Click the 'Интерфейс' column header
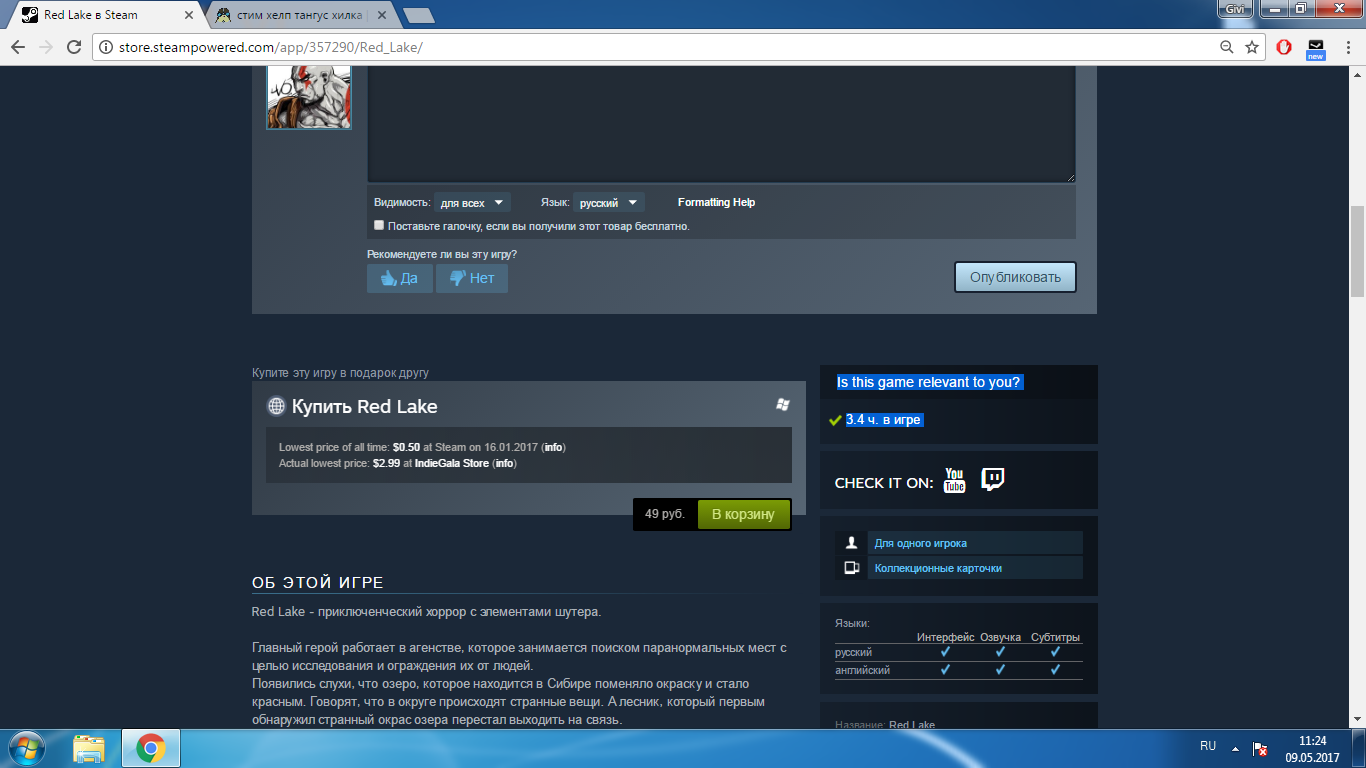Image resolution: width=1366 pixels, height=768 pixels. point(945,637)
